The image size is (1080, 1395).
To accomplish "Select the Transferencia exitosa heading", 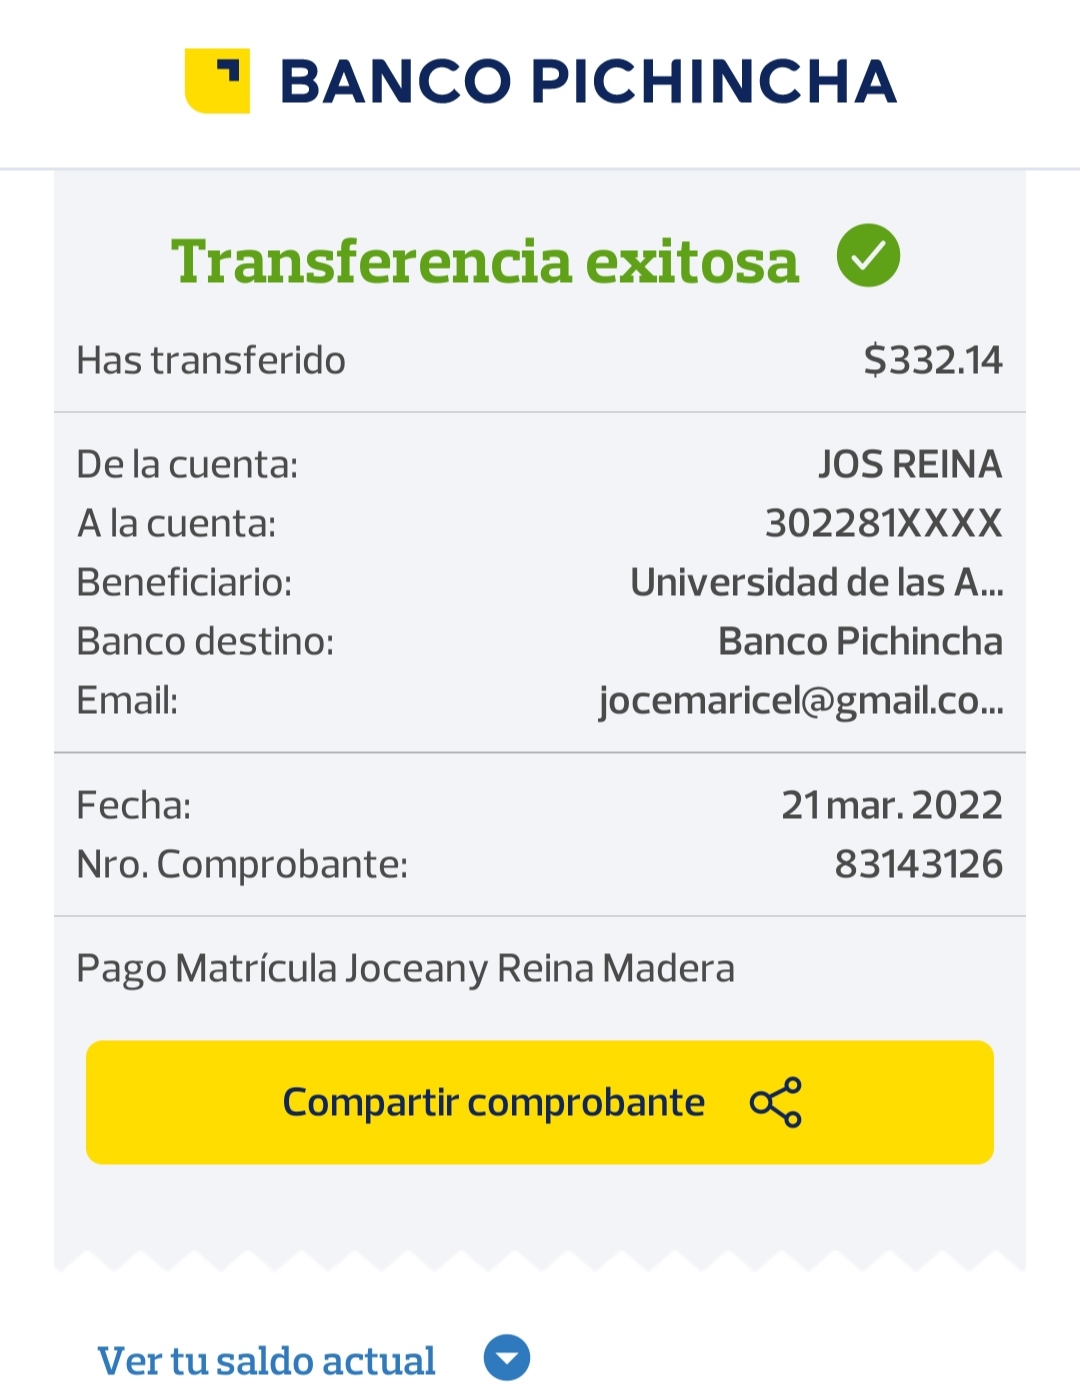I will click(x=485, y=262).
